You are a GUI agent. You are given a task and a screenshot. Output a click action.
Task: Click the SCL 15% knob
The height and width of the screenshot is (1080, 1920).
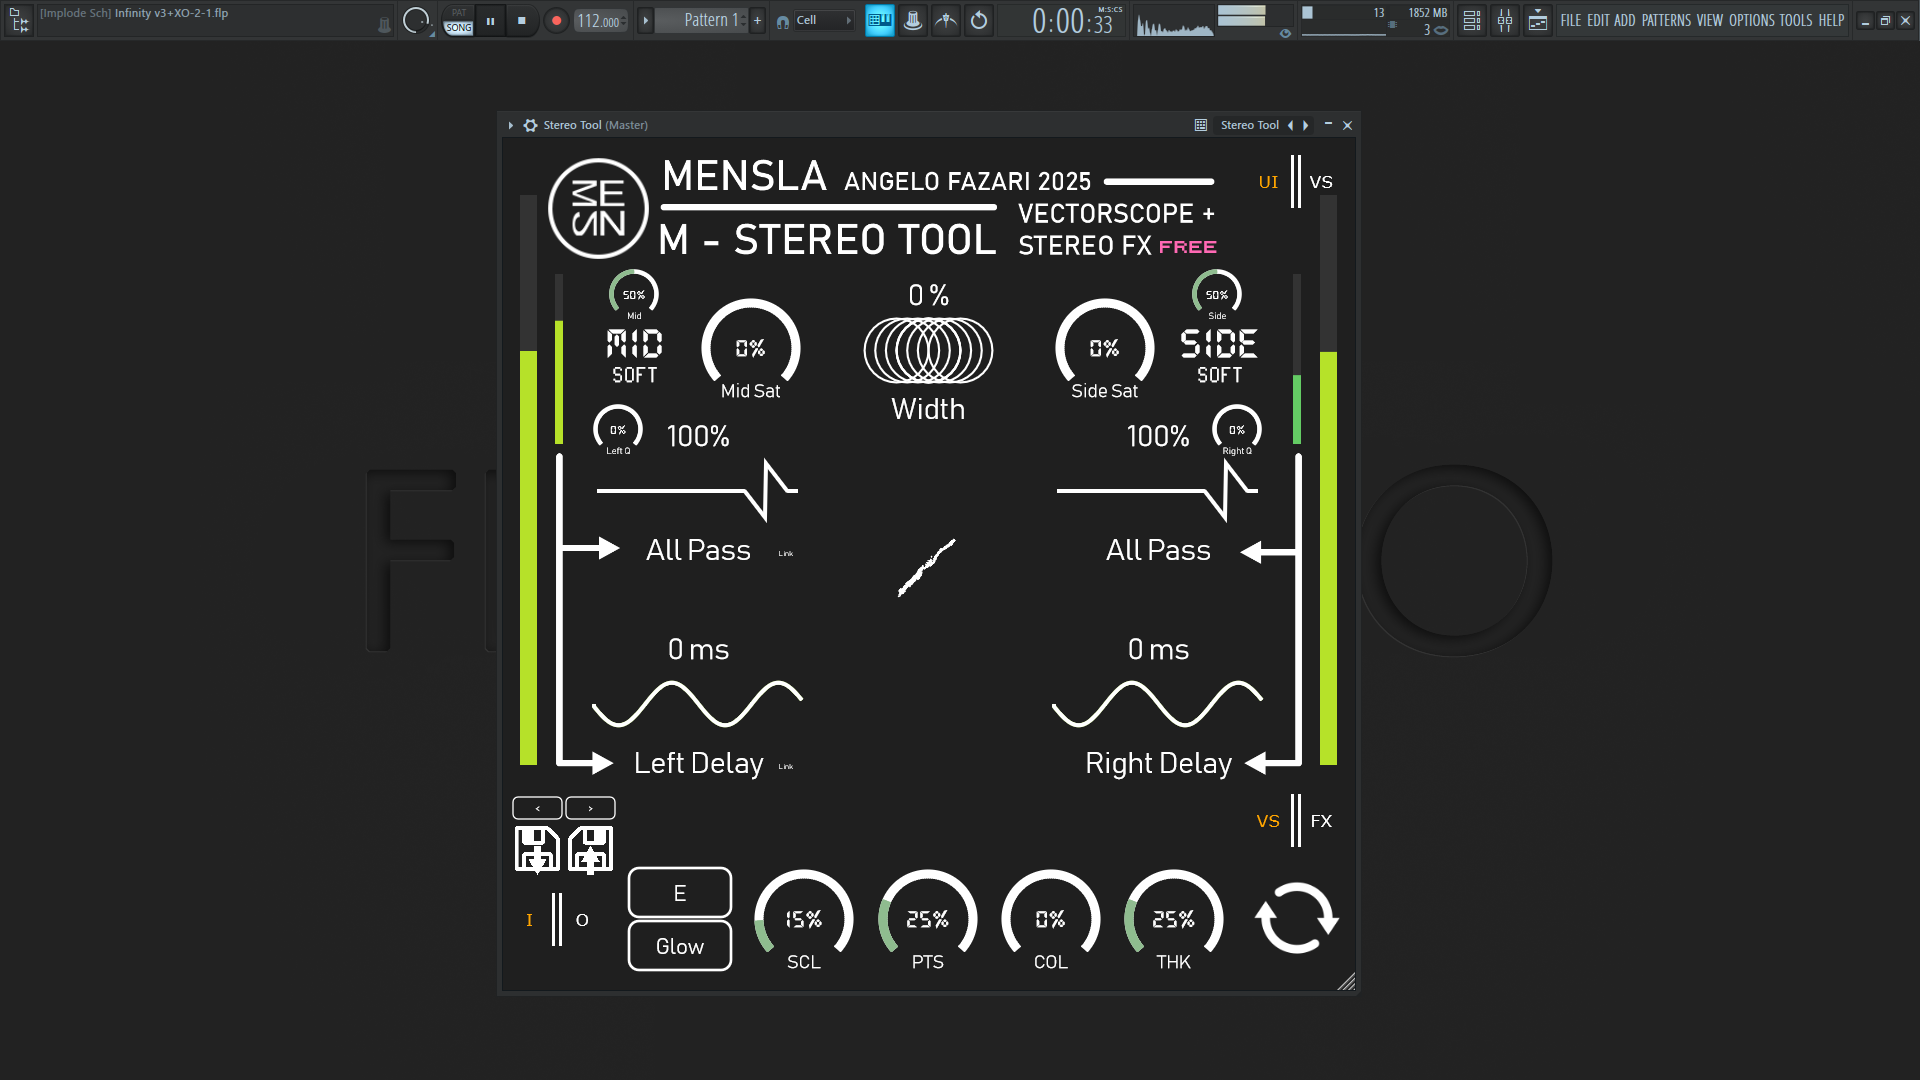(803, 918)
